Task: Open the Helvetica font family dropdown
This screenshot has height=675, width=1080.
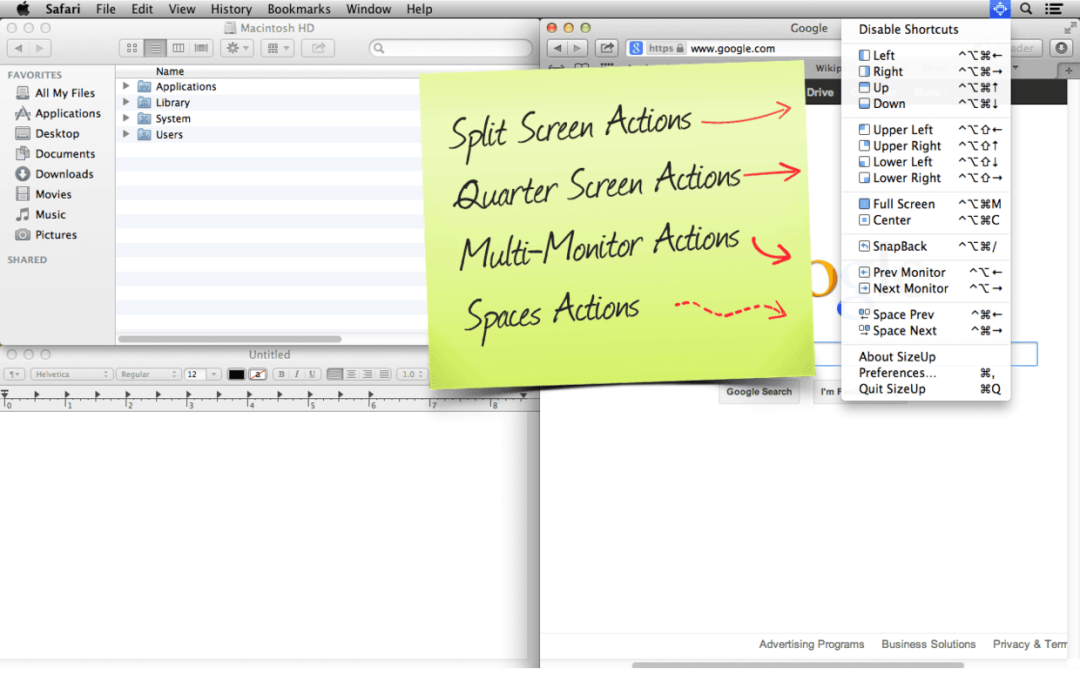Action: pos(72,374)
